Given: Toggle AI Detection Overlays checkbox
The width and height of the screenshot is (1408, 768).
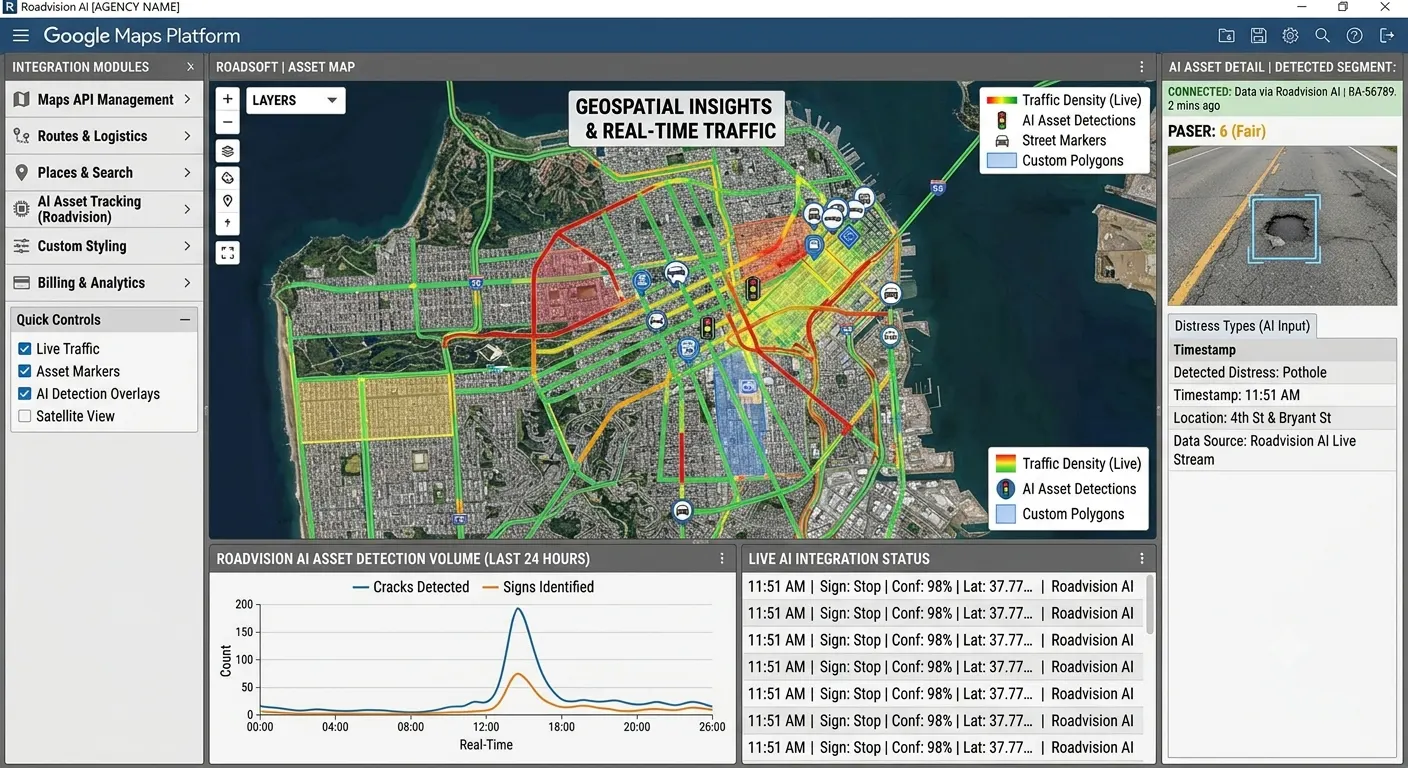Looking at the screenshot, I should 25,394.
